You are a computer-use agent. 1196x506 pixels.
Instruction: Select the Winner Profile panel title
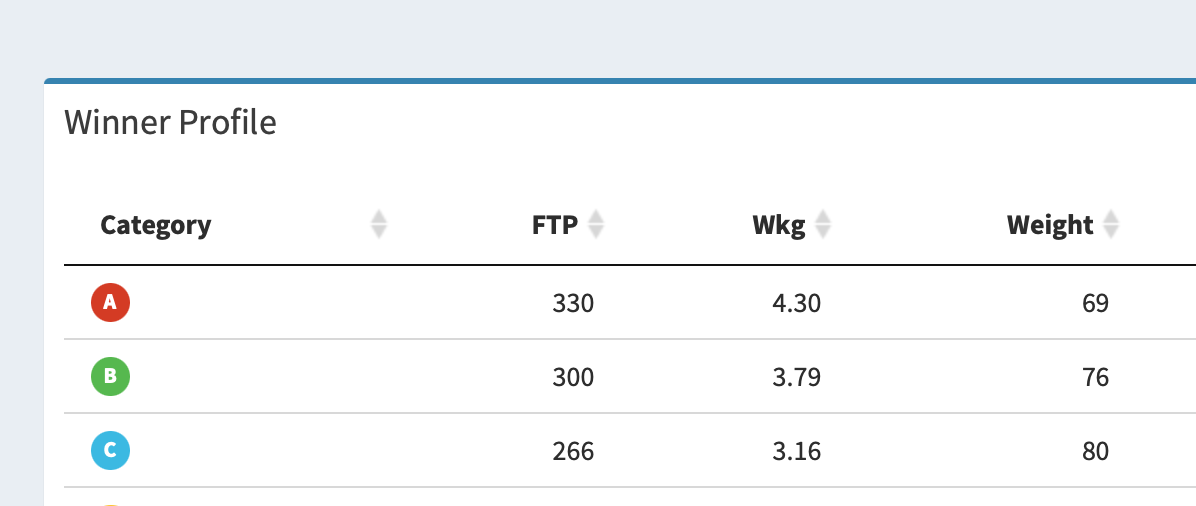click(170, 123)
